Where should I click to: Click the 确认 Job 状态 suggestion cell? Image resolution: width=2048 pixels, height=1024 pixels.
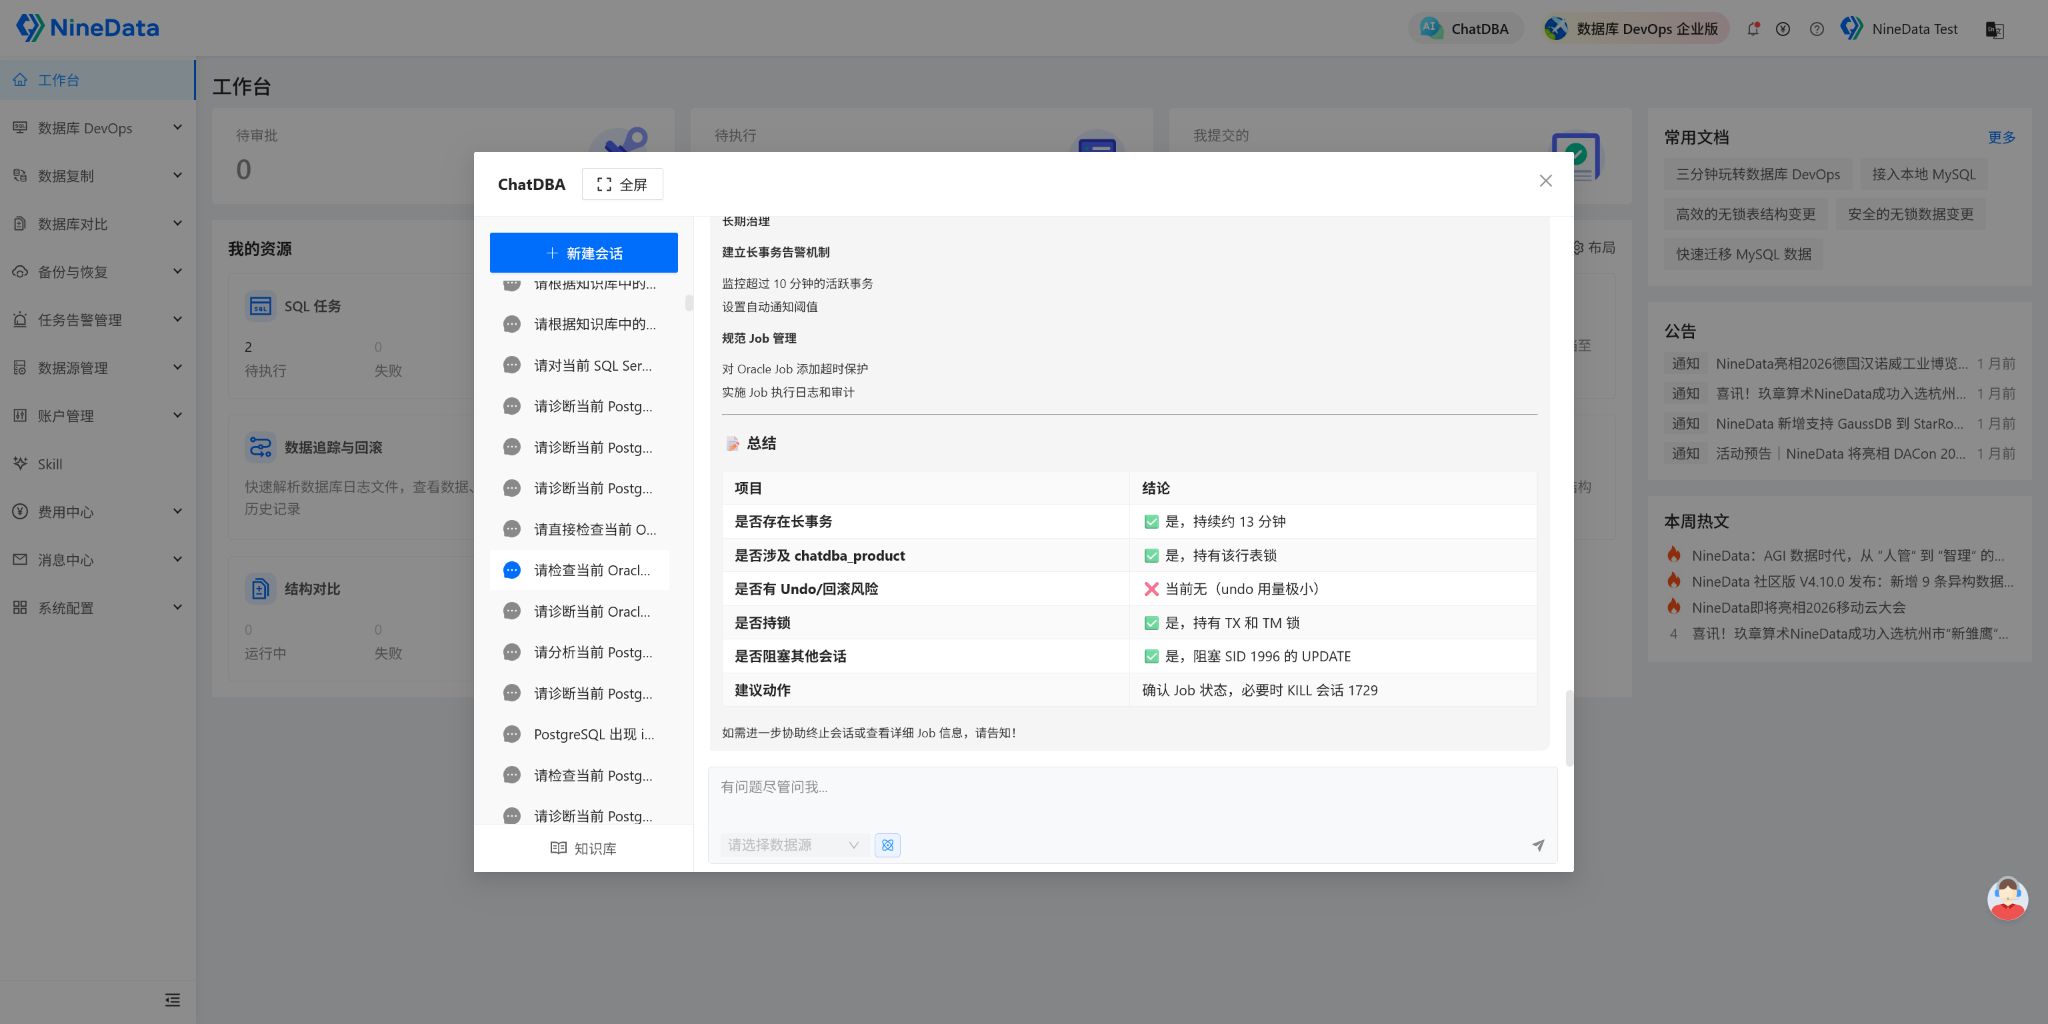click(x=1333, y=690)
